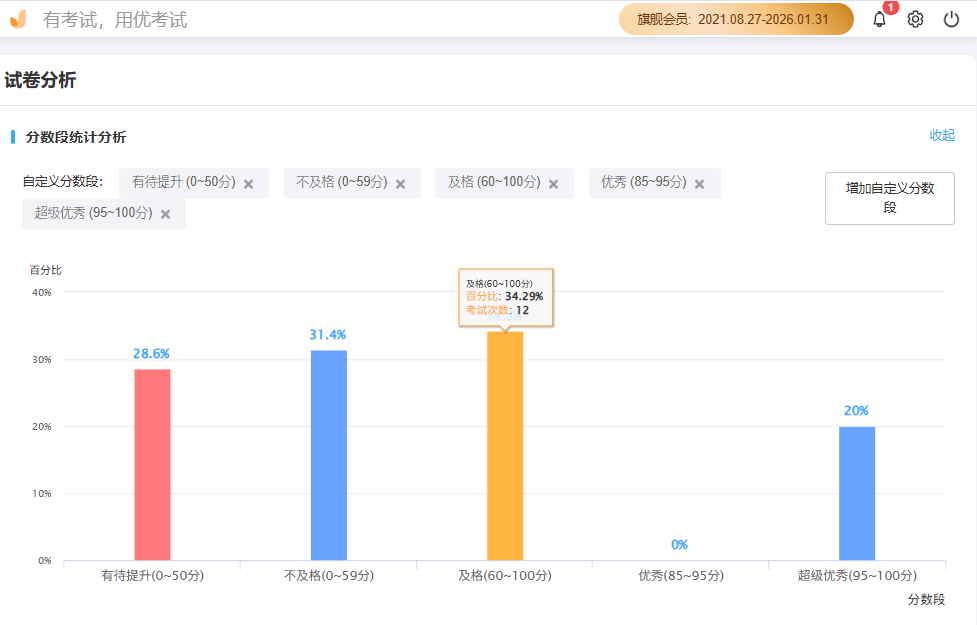Remove the 有待提升 (0~50分) tag
Image resolution: width=977 pixels, height=625 pixels.
(x=249, y=184)
